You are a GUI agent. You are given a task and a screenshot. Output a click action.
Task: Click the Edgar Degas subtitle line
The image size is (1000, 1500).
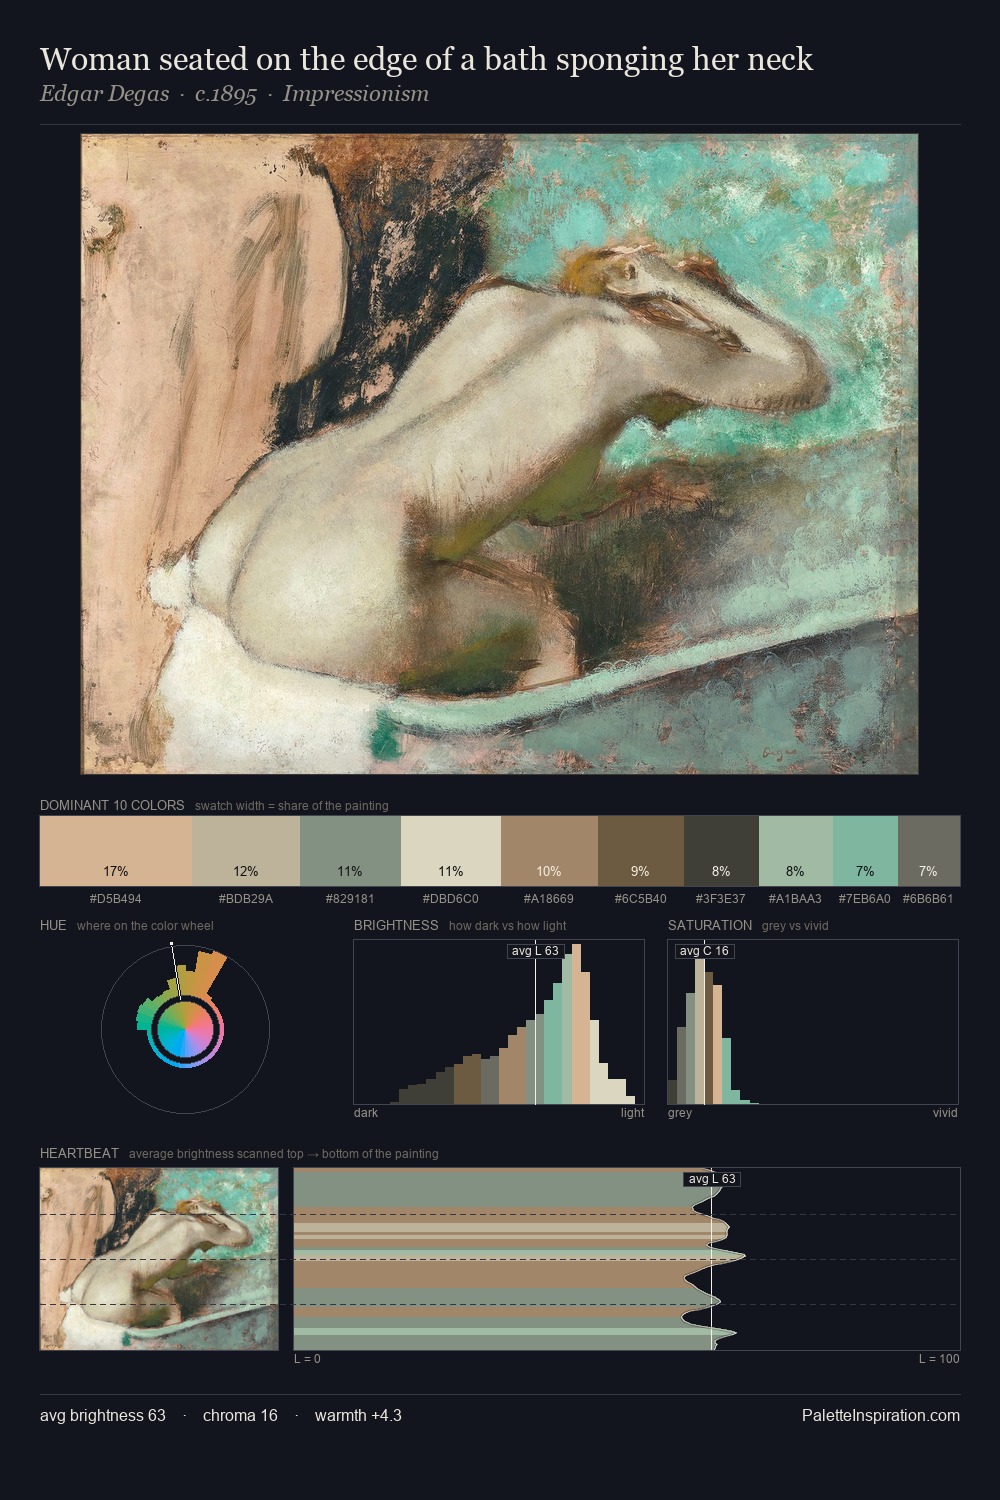pyautogui.click(x=234, y=94)
